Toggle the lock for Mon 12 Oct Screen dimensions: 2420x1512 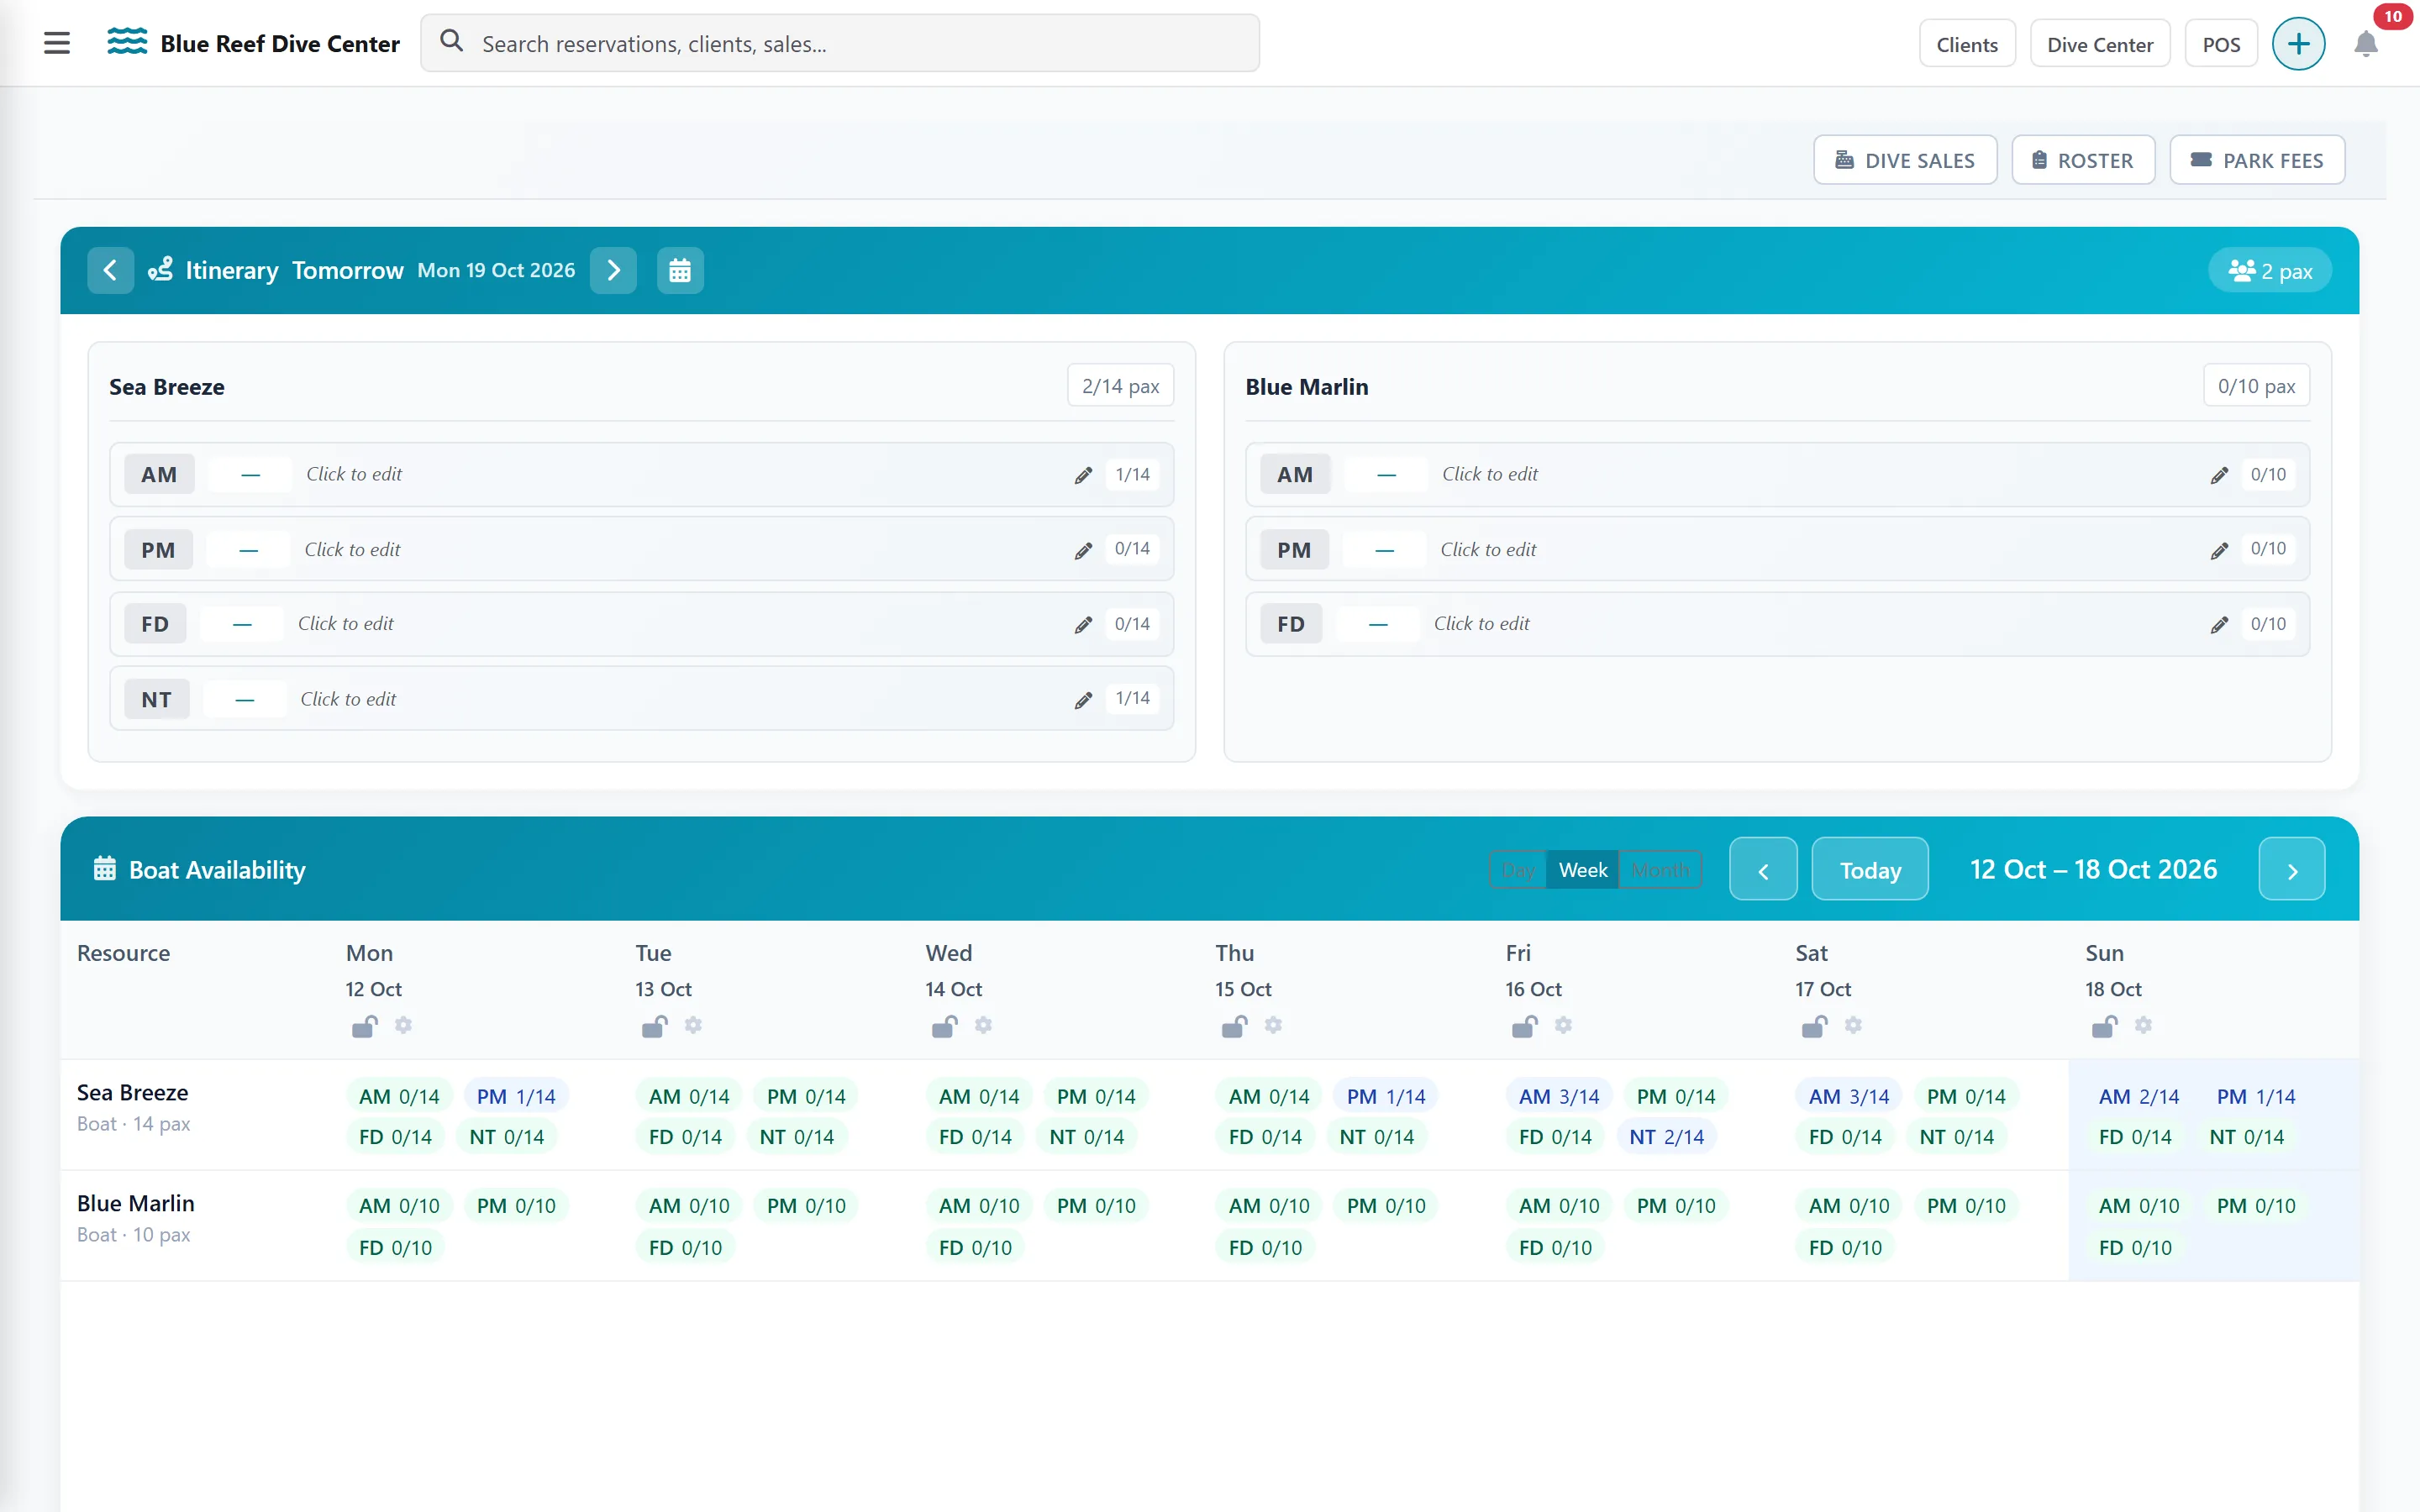point(364,1026)
